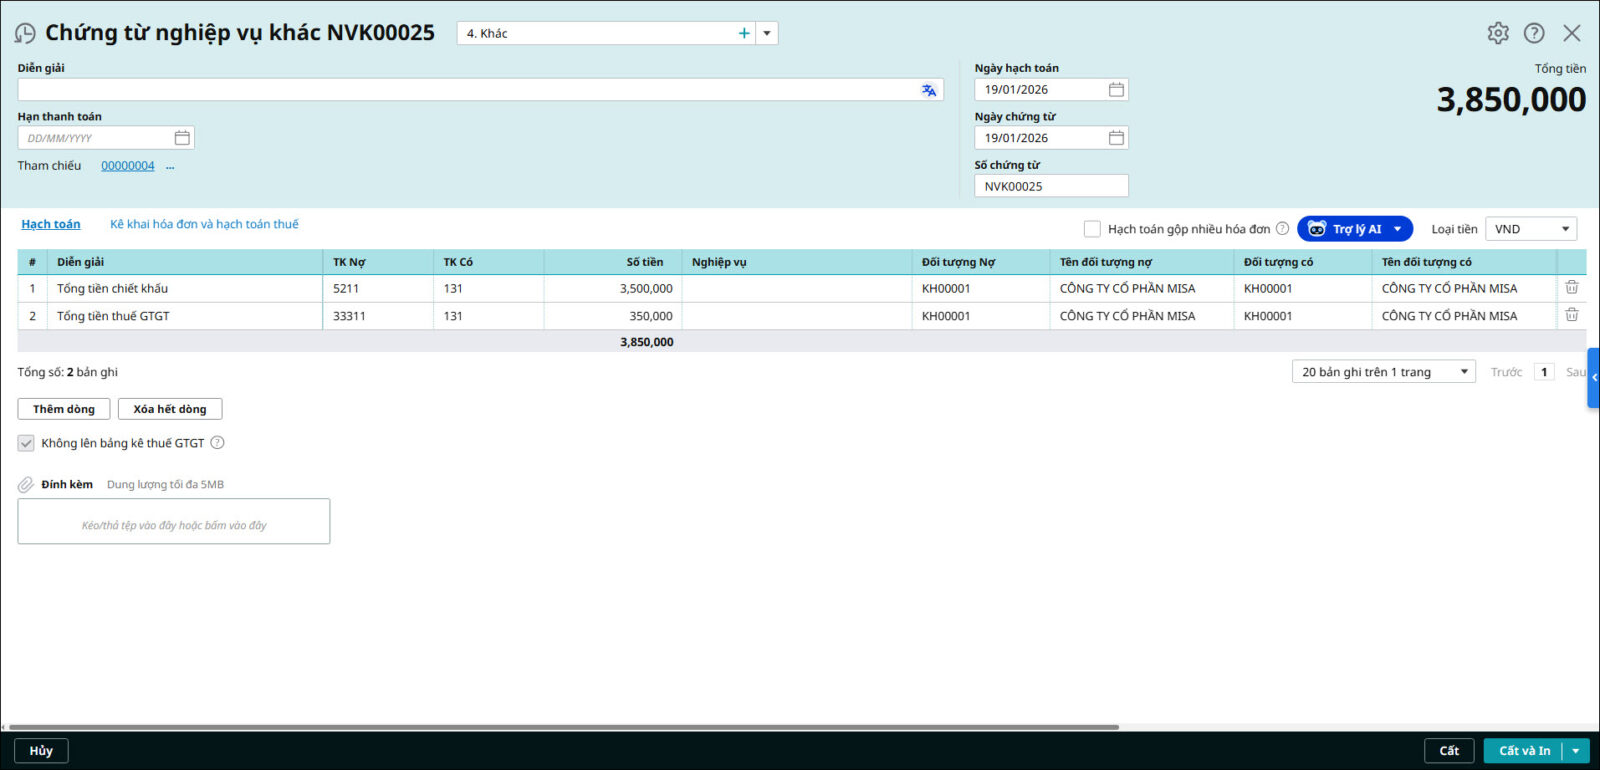Screen dimensions: 1600x770
Task: Enable Hạch toán gộp nhiều hóa đơn checkbox
Action: coord(1092,229)
